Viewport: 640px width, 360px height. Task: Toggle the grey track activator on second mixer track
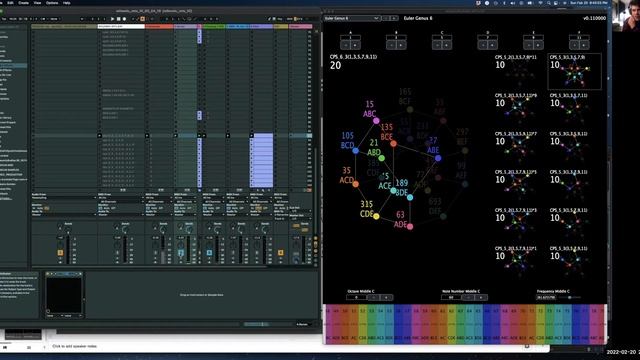[118, 253]
